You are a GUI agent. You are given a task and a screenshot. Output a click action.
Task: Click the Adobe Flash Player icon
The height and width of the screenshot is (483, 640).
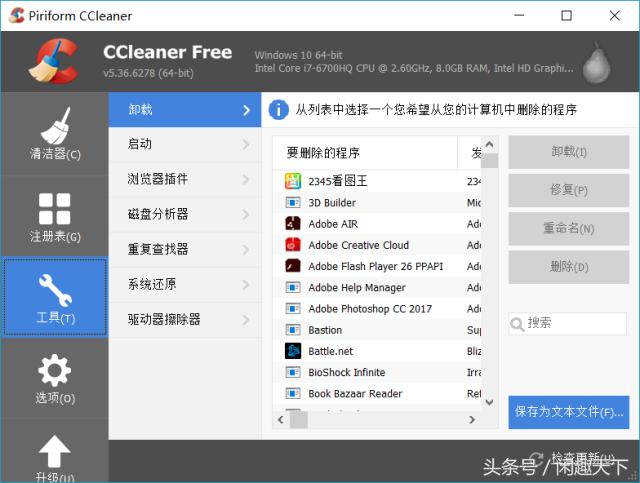click(293, 266)
